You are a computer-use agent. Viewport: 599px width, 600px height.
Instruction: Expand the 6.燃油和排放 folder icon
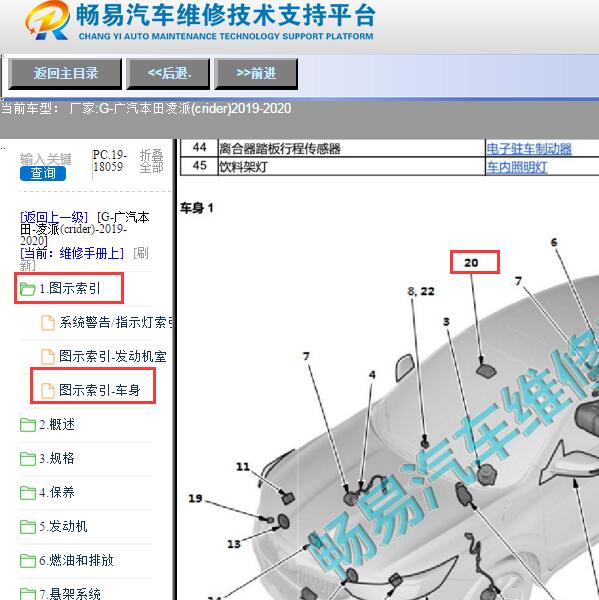point(28,561)
